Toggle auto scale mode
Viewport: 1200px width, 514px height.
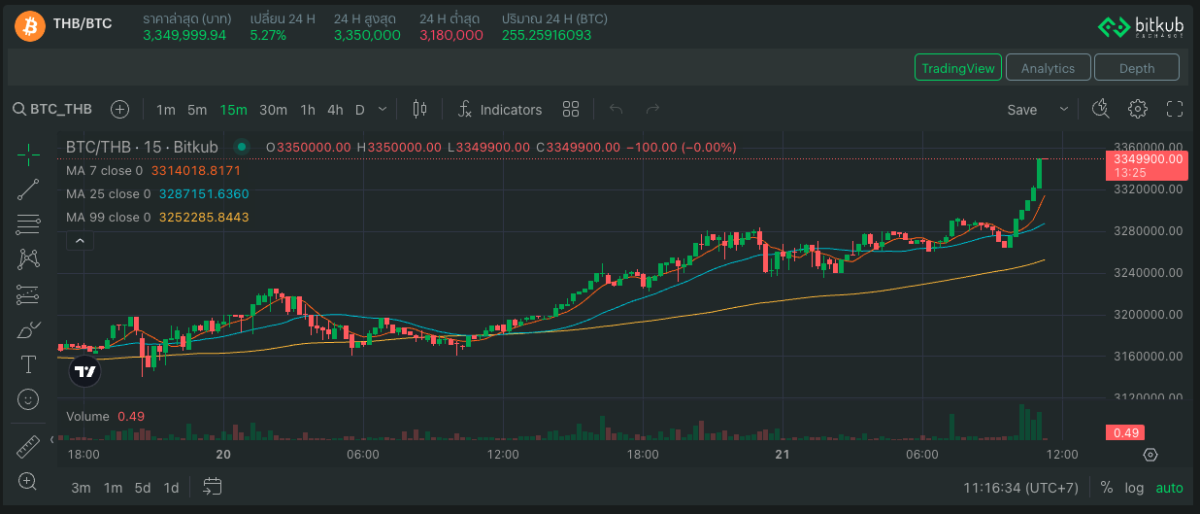[x=1169, y=488]
